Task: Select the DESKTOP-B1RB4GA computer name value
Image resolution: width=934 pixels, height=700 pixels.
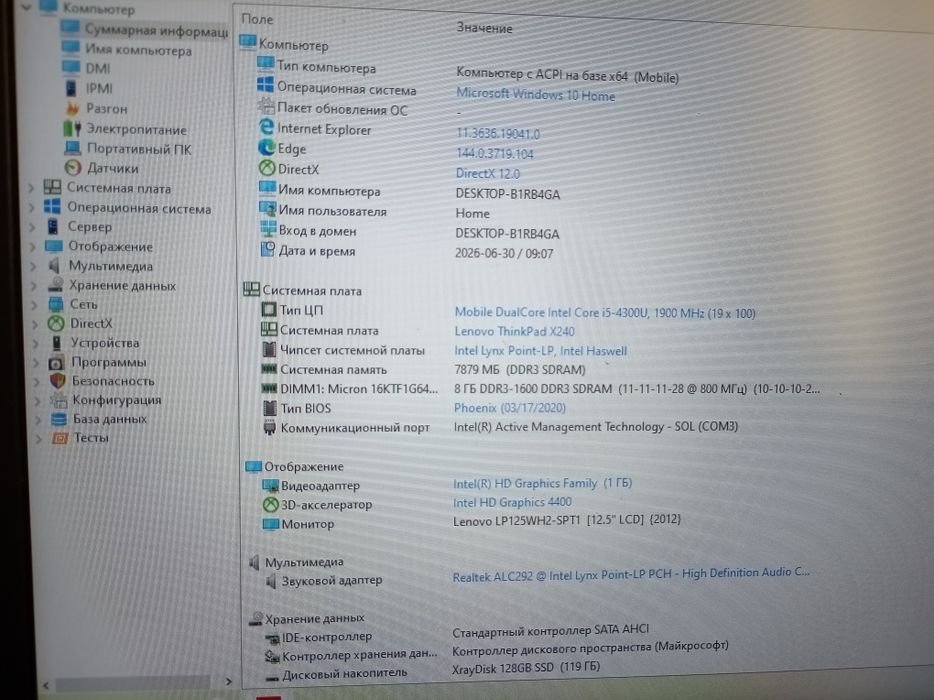Action: point(508,194)
